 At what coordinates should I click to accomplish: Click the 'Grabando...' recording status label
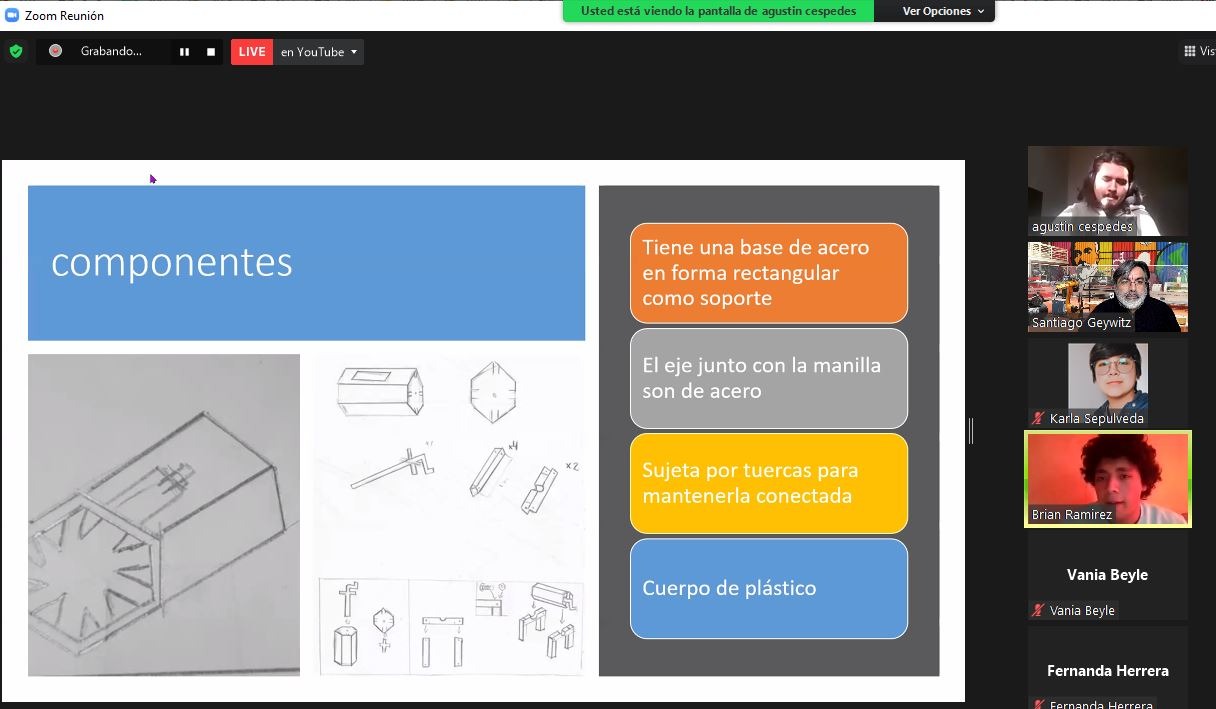pos(111,52)
